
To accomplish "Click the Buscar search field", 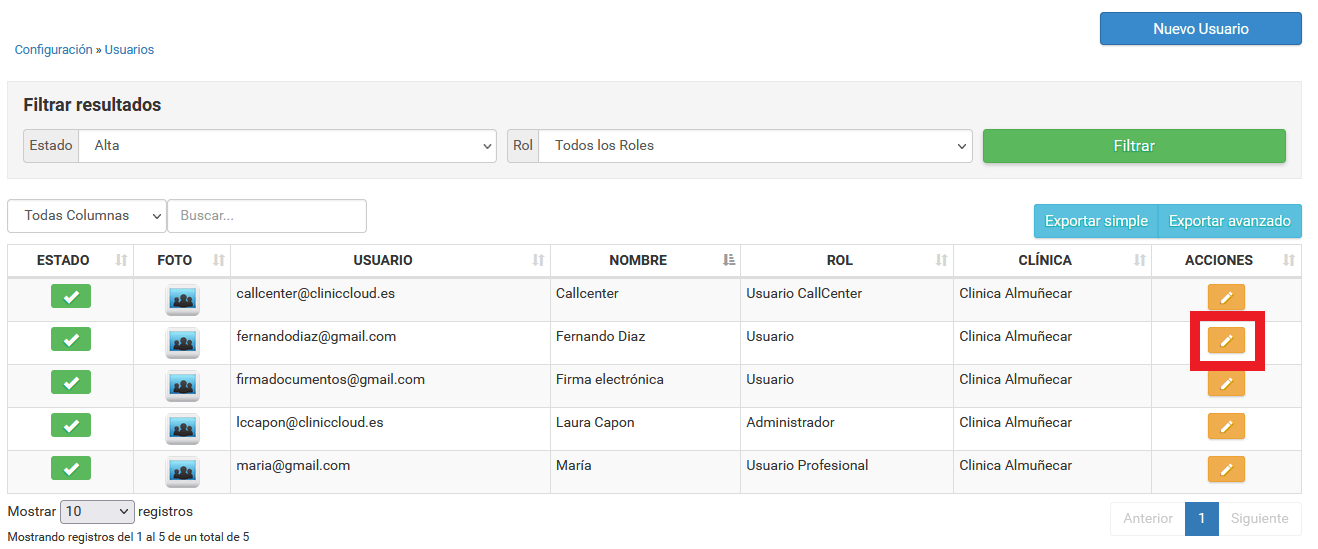I will (x=267, y=216).
